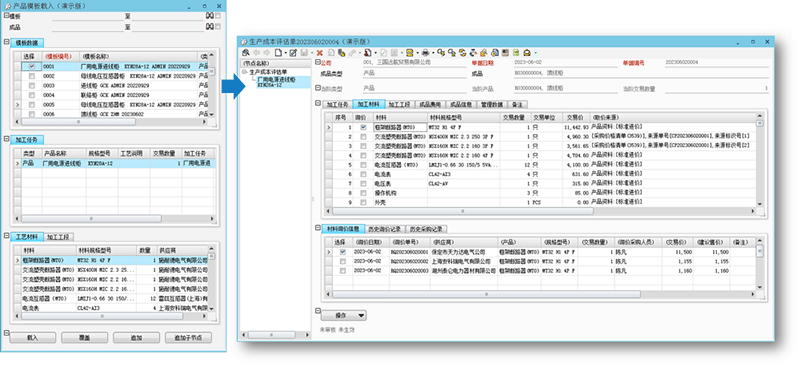
Task: Click the yellow database icon in toolbar
Action: pyautogui.click(x=409, y=53)
